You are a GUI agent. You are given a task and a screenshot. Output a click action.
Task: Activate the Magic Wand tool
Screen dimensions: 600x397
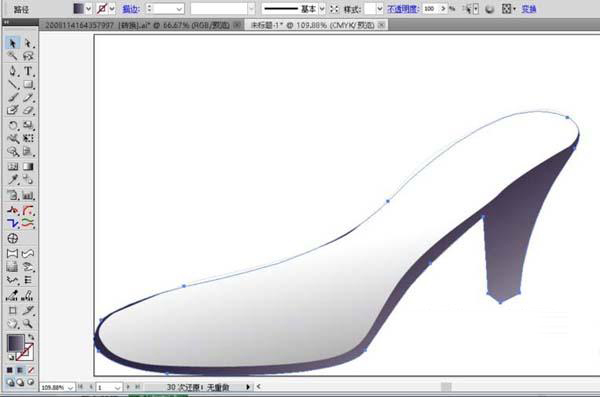click(x=13, y=56)
